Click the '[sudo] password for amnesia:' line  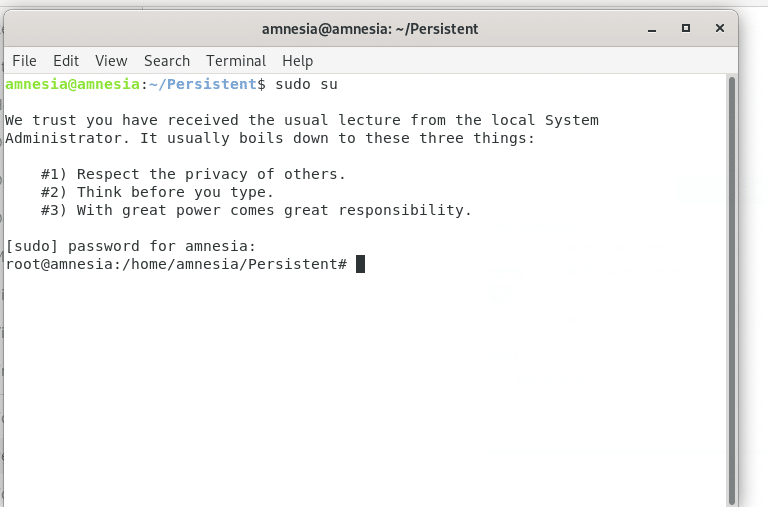click(131, 246)
